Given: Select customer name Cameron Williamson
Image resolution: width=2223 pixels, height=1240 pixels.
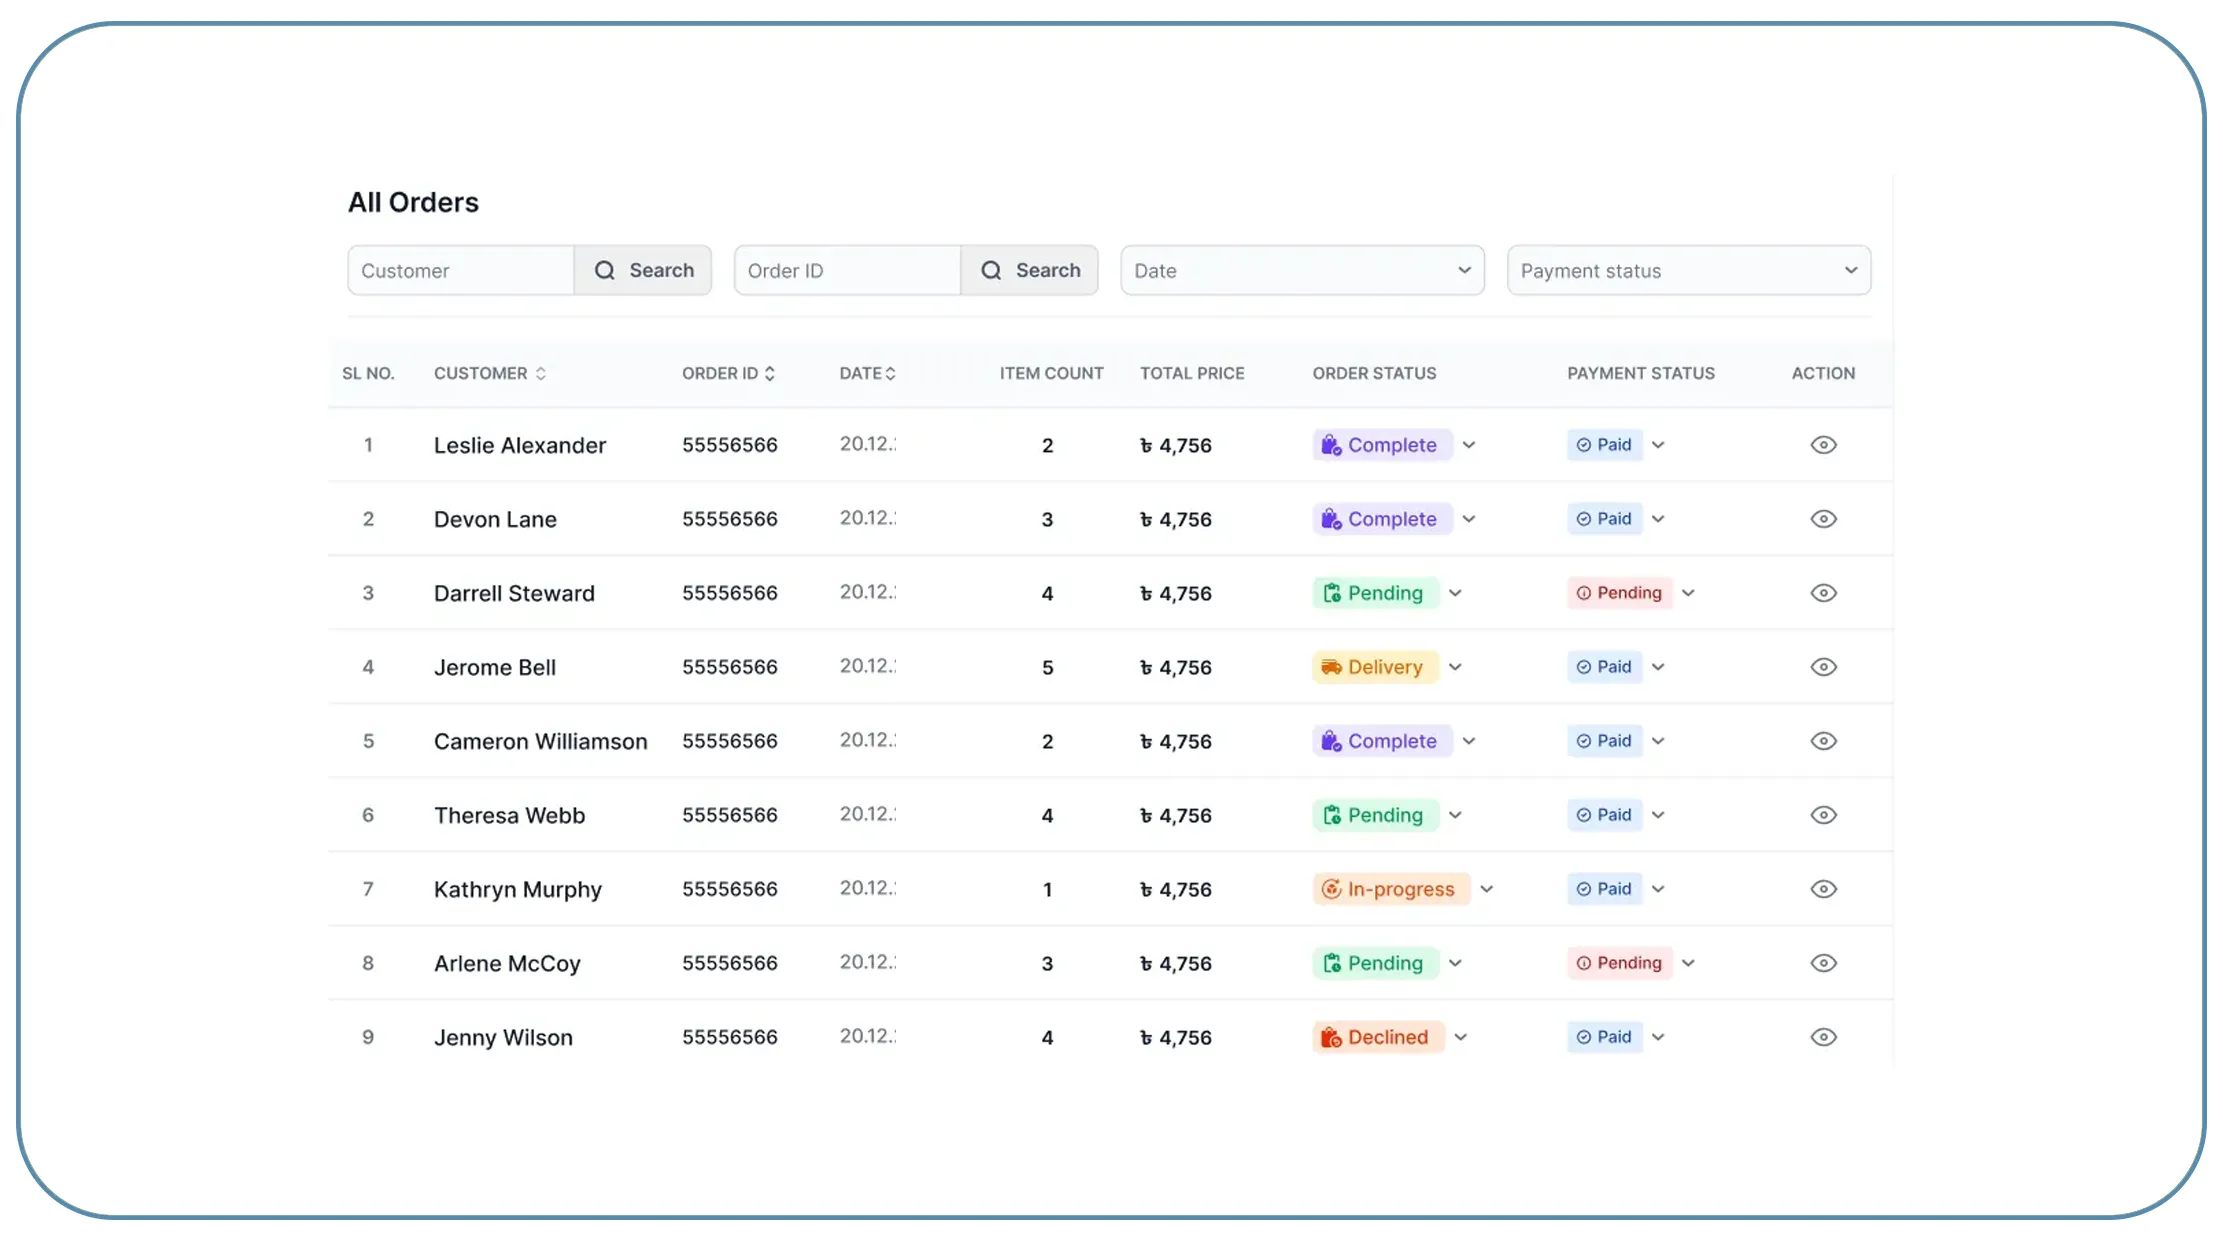Looking at the screenshot, I should click(540, 741).
